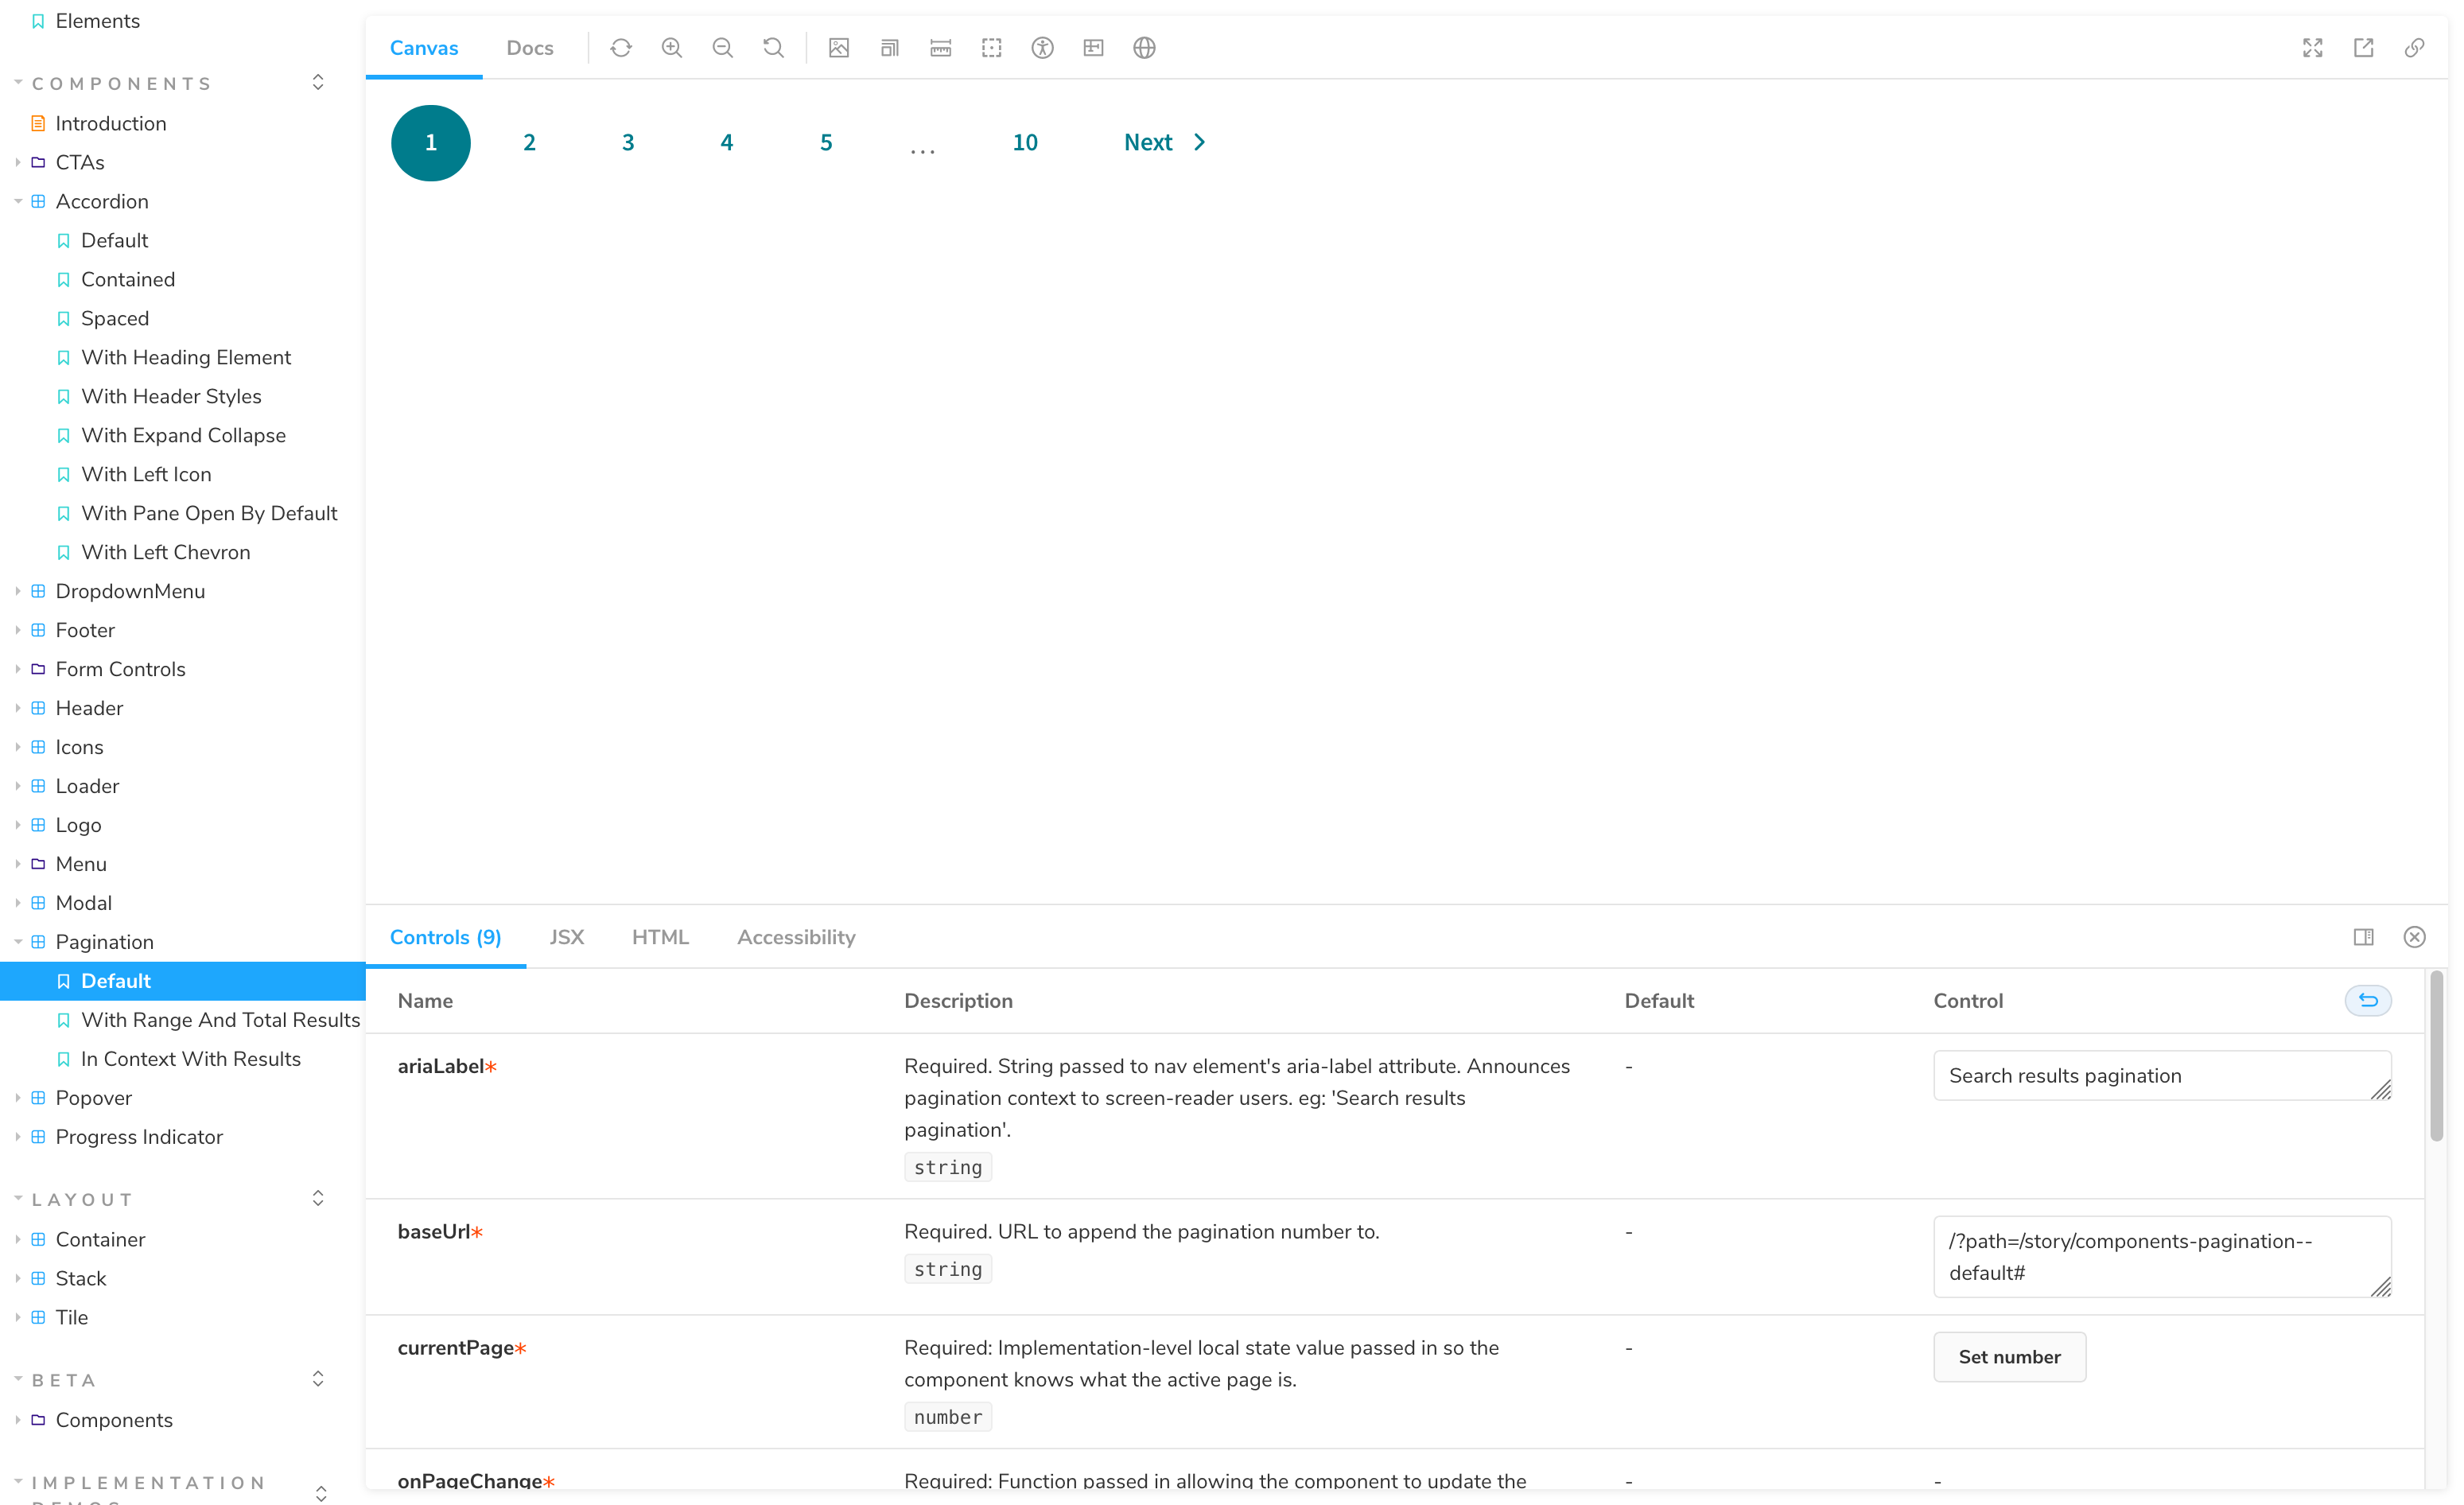Click the globe/world icon in toolbar

pyautogui.click(x=1146, y=48)
